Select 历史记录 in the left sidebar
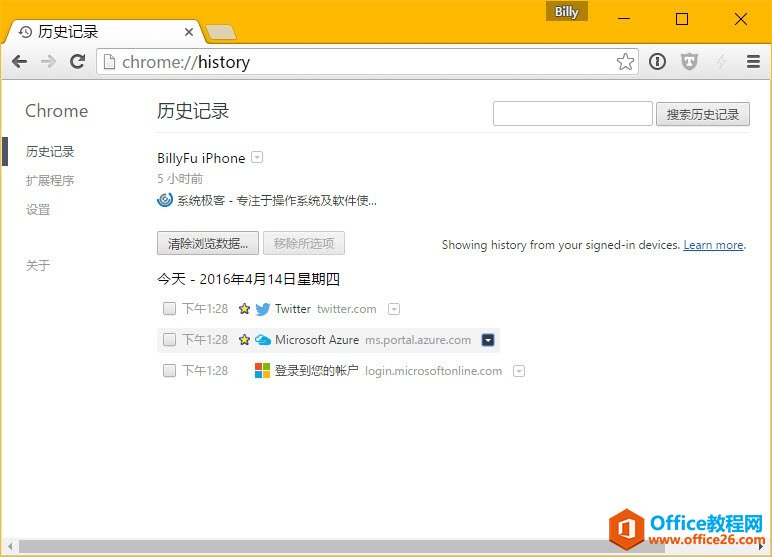This screenshot has height=557, width=772. coord(50,151)
